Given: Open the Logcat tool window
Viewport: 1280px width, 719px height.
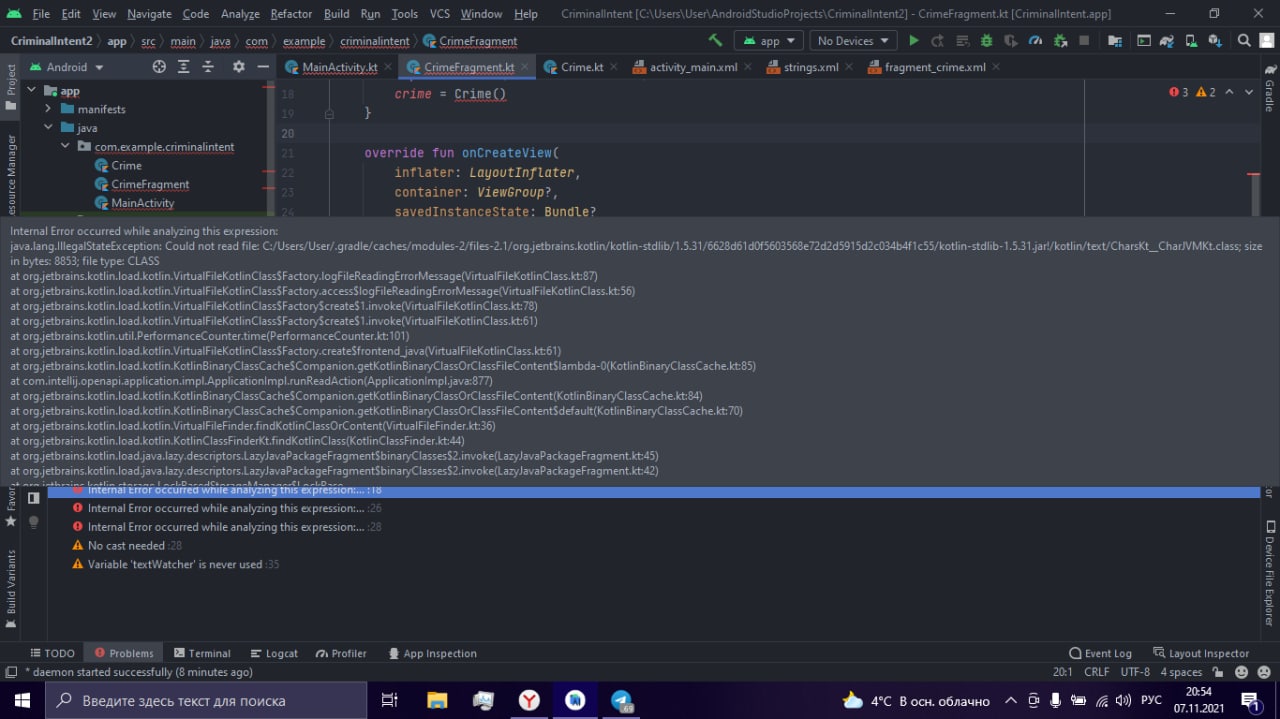Looking at the screenshot, I should pos(274,653).
